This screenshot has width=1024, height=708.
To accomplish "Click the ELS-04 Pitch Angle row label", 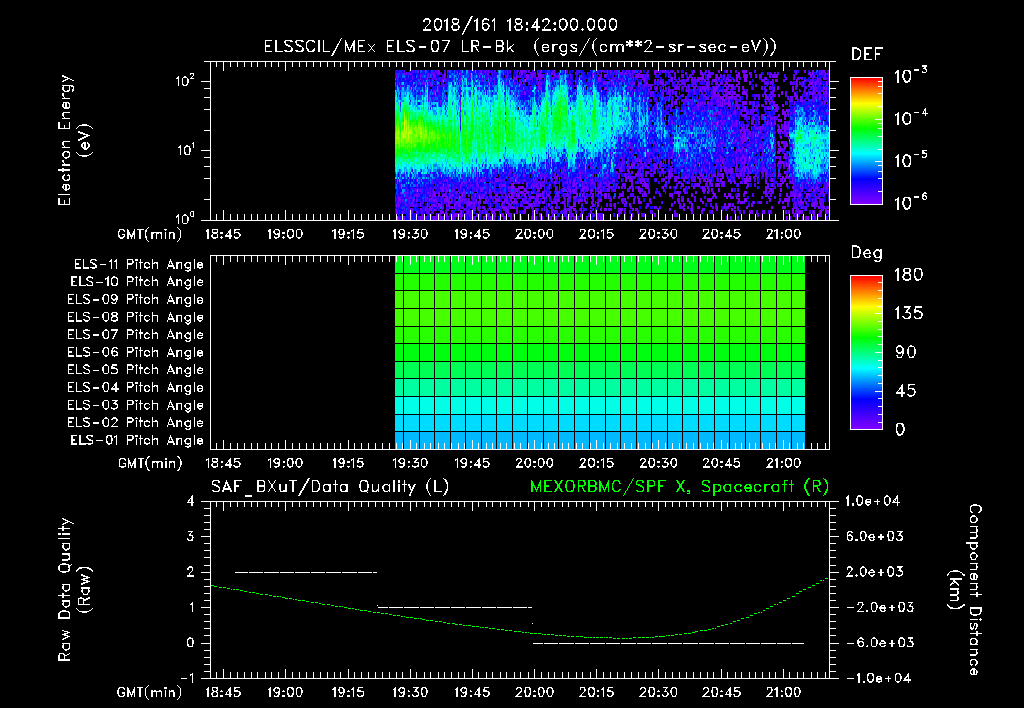I will (135, 387).
